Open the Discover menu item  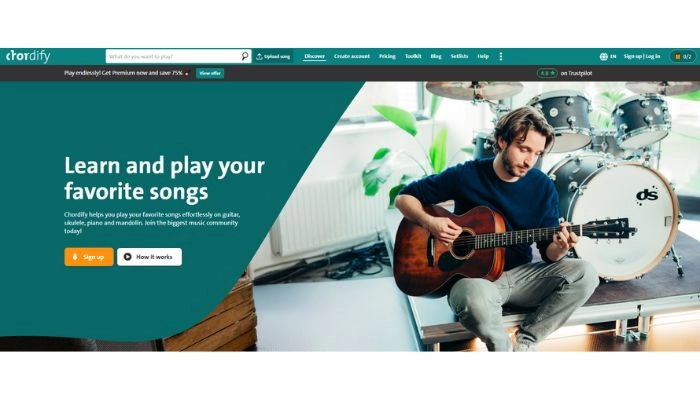click(x=314, y=56)
